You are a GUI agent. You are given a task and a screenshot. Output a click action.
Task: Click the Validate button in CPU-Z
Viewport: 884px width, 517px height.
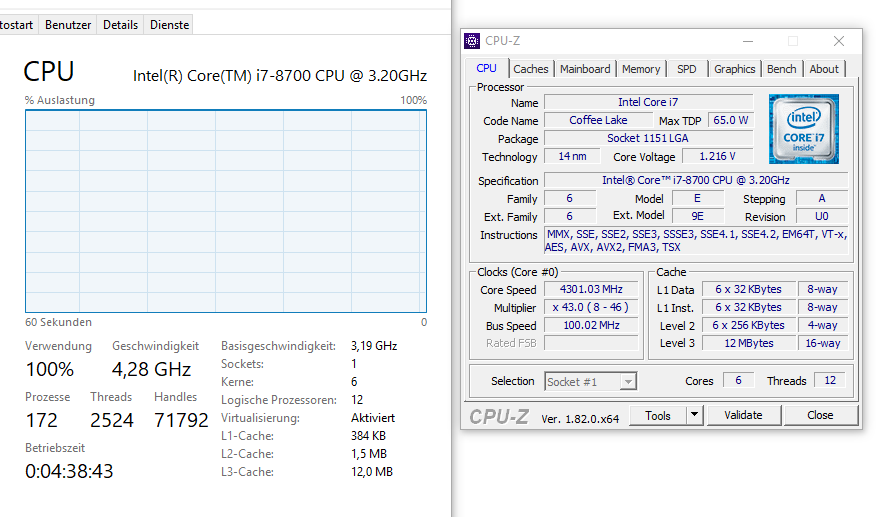coord(743,415)
